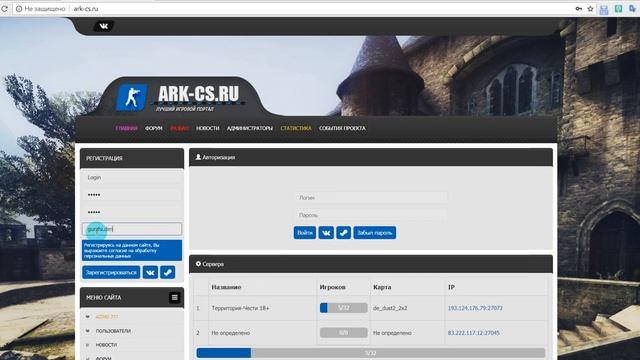Log in with Steam in authorization panel
The height and width of the screenshot is (360, 640).
(344, 233)
